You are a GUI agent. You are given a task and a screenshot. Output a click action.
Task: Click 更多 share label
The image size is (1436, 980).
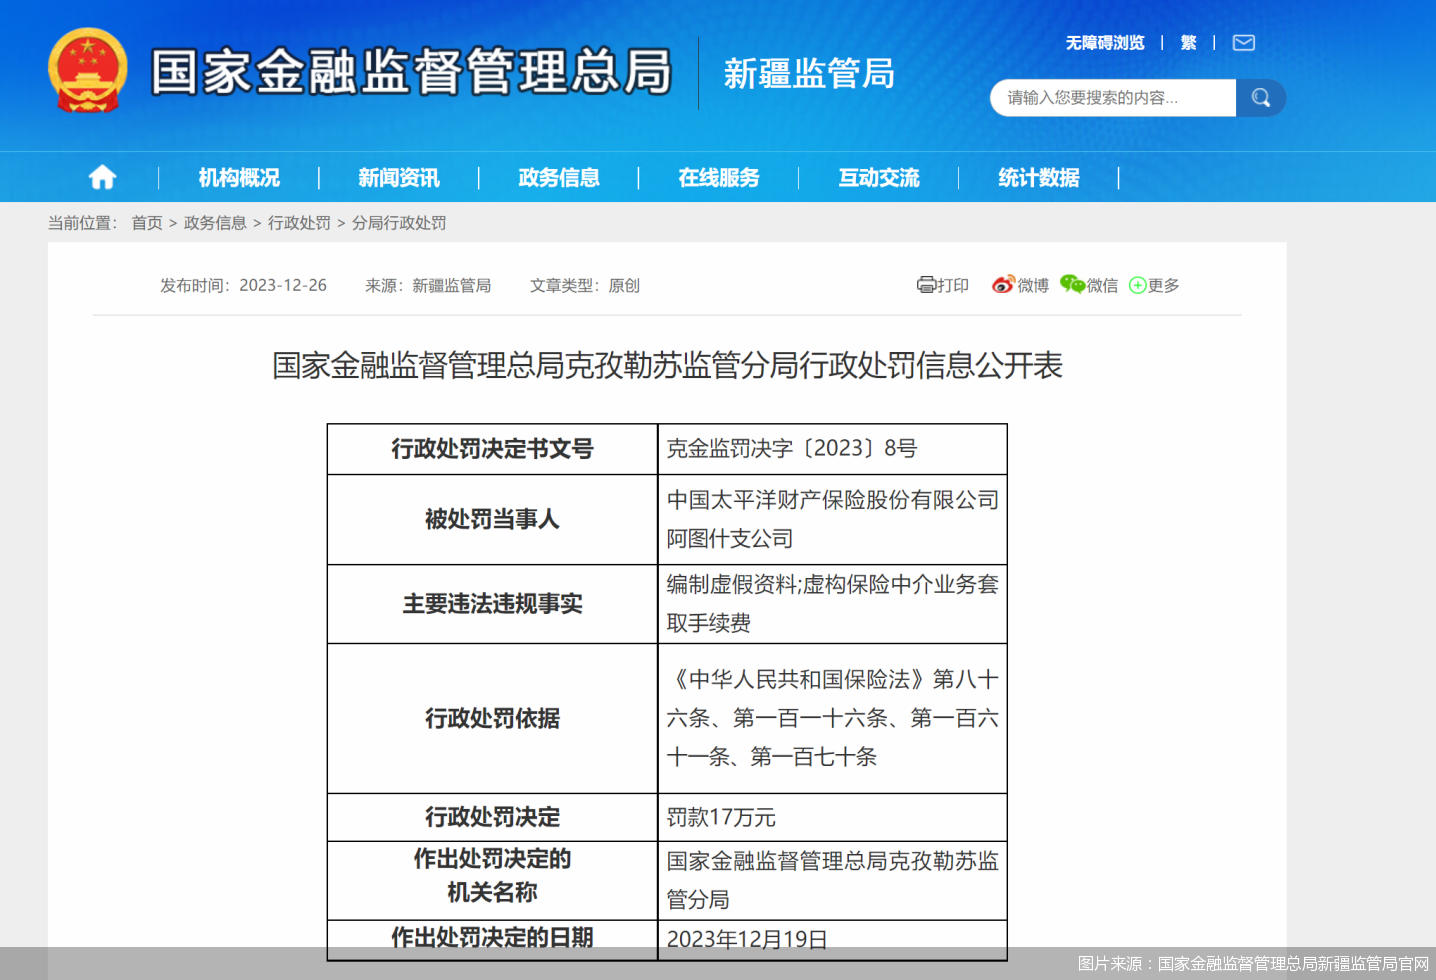(x=1163, y=285)
